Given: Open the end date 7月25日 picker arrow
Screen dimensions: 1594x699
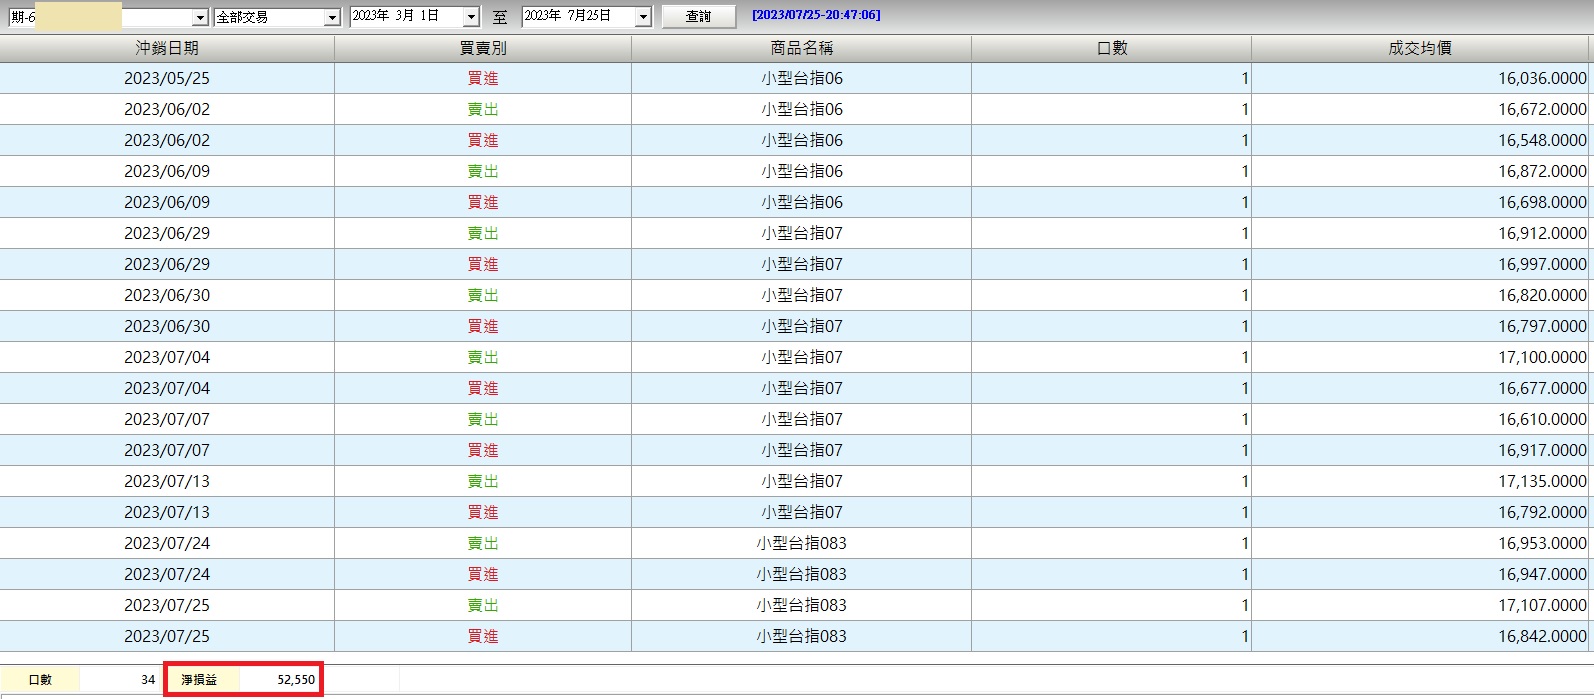Looking at the screenshot, I should (x=643, y=17).
